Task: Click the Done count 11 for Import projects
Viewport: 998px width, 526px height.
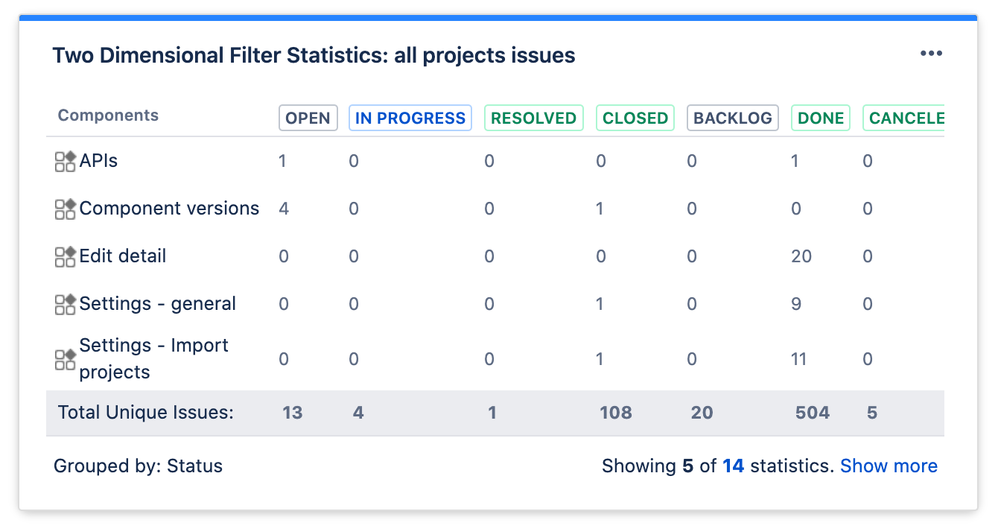Action: point(799,359)
